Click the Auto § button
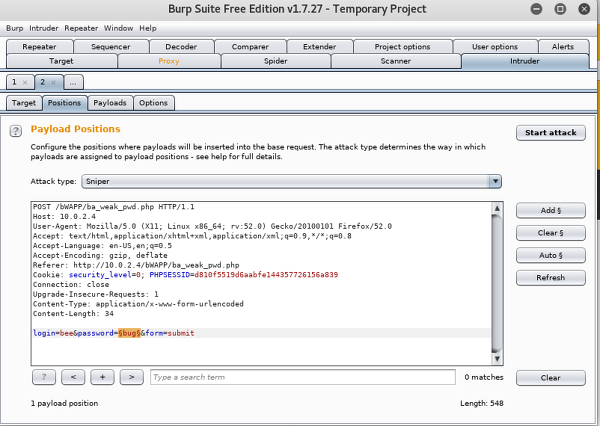 551,255
